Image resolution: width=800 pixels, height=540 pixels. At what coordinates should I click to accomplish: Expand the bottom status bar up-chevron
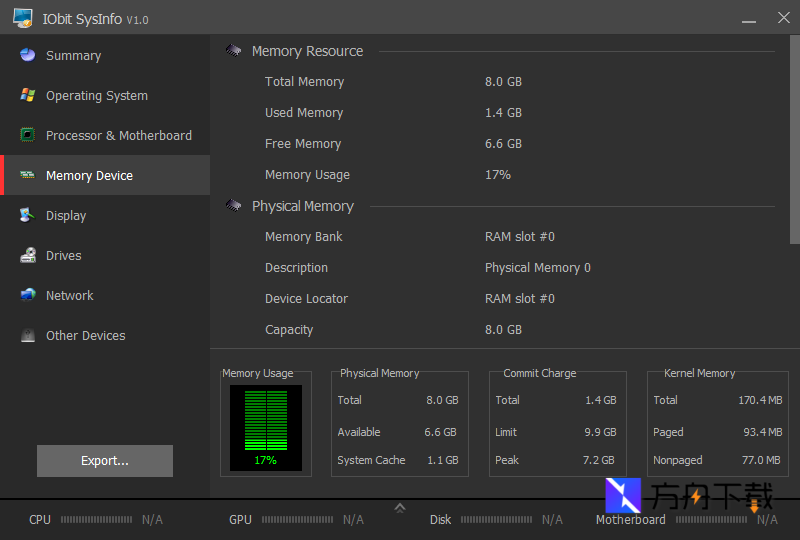400,508
